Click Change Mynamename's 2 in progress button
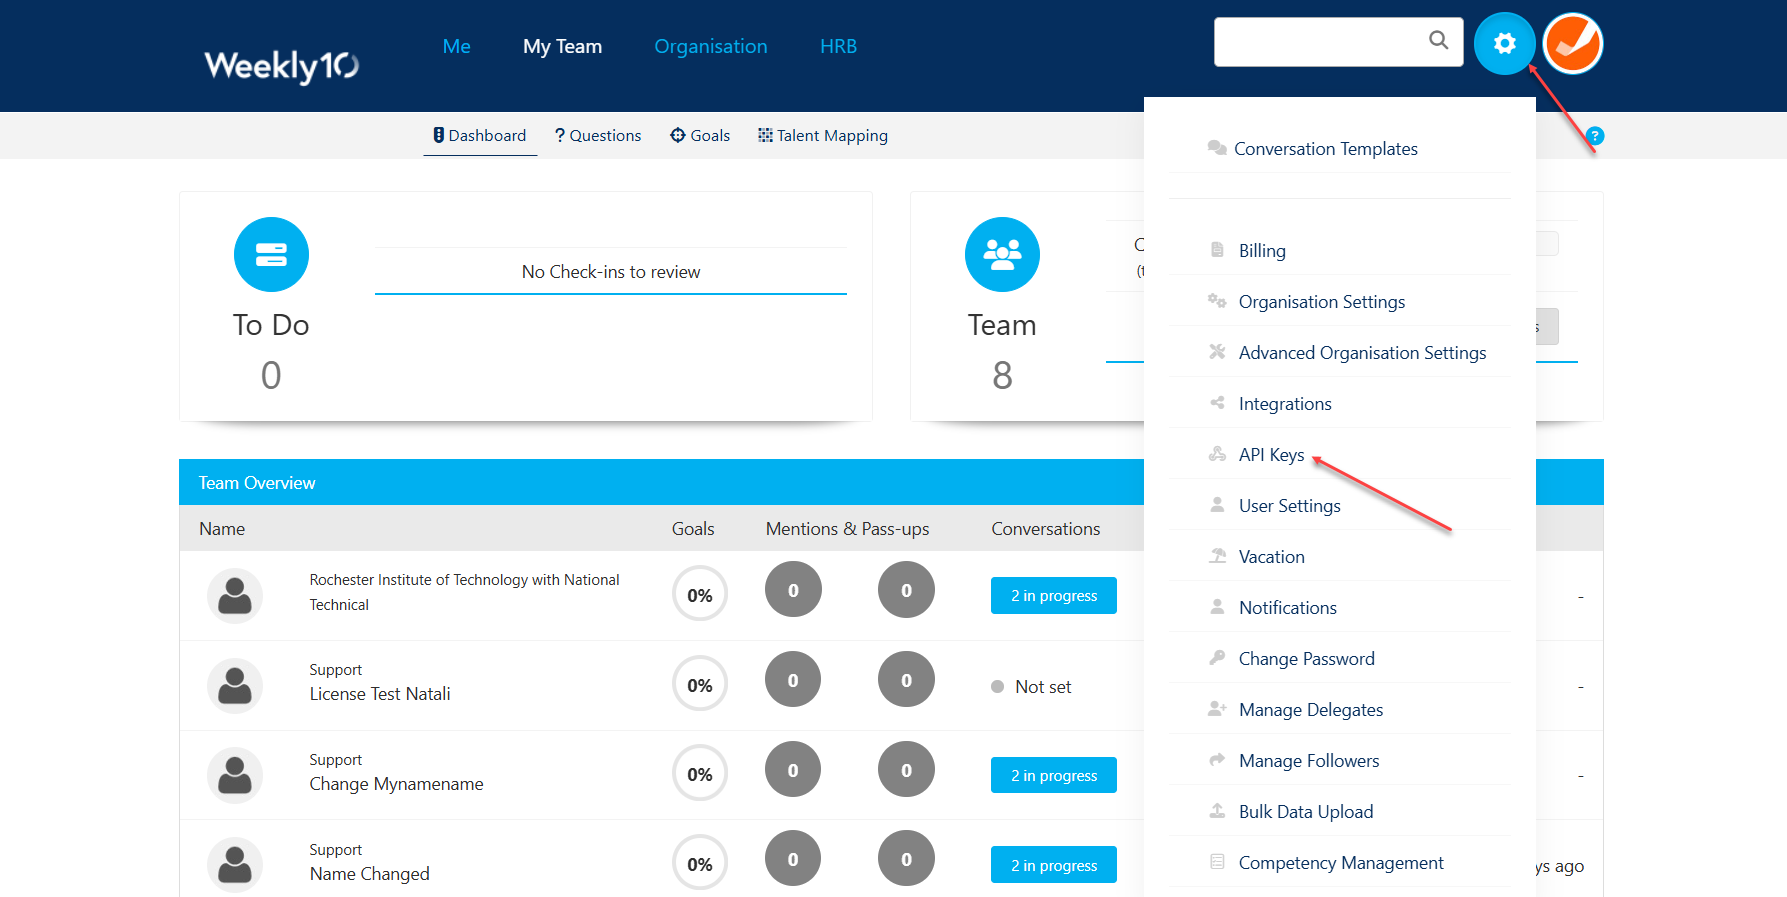Viewport: 1787px width, 897px height. [1053, 775]
